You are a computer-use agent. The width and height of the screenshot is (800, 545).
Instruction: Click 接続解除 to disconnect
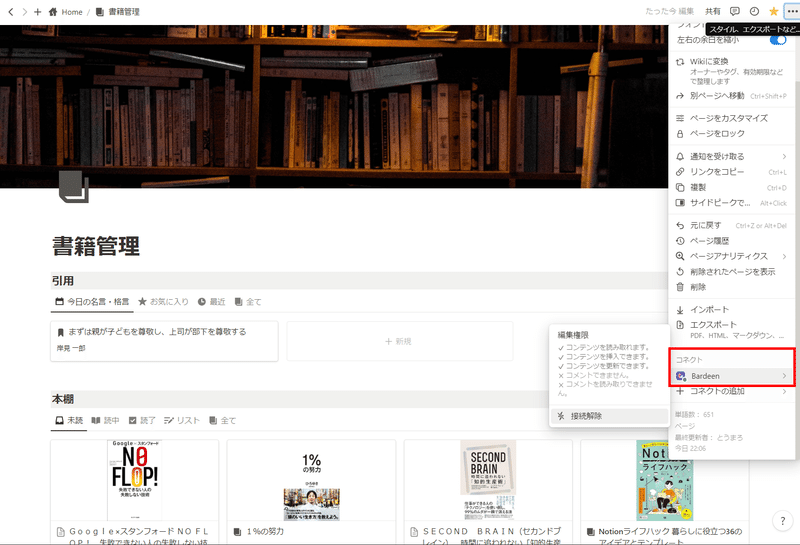(x=609, y=416)
